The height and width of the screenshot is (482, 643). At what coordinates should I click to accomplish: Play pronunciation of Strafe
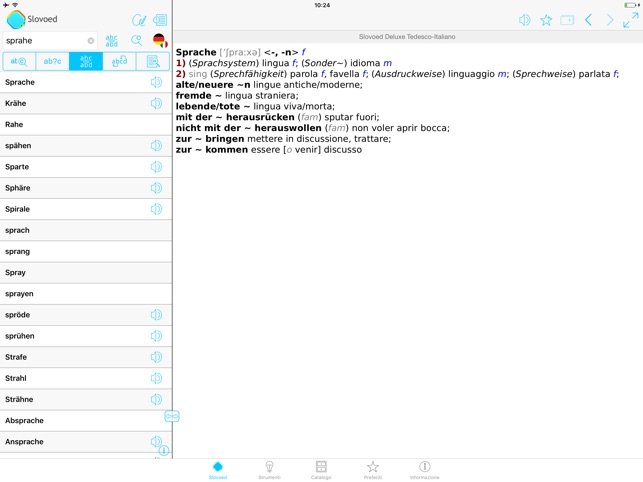(156, 357)
